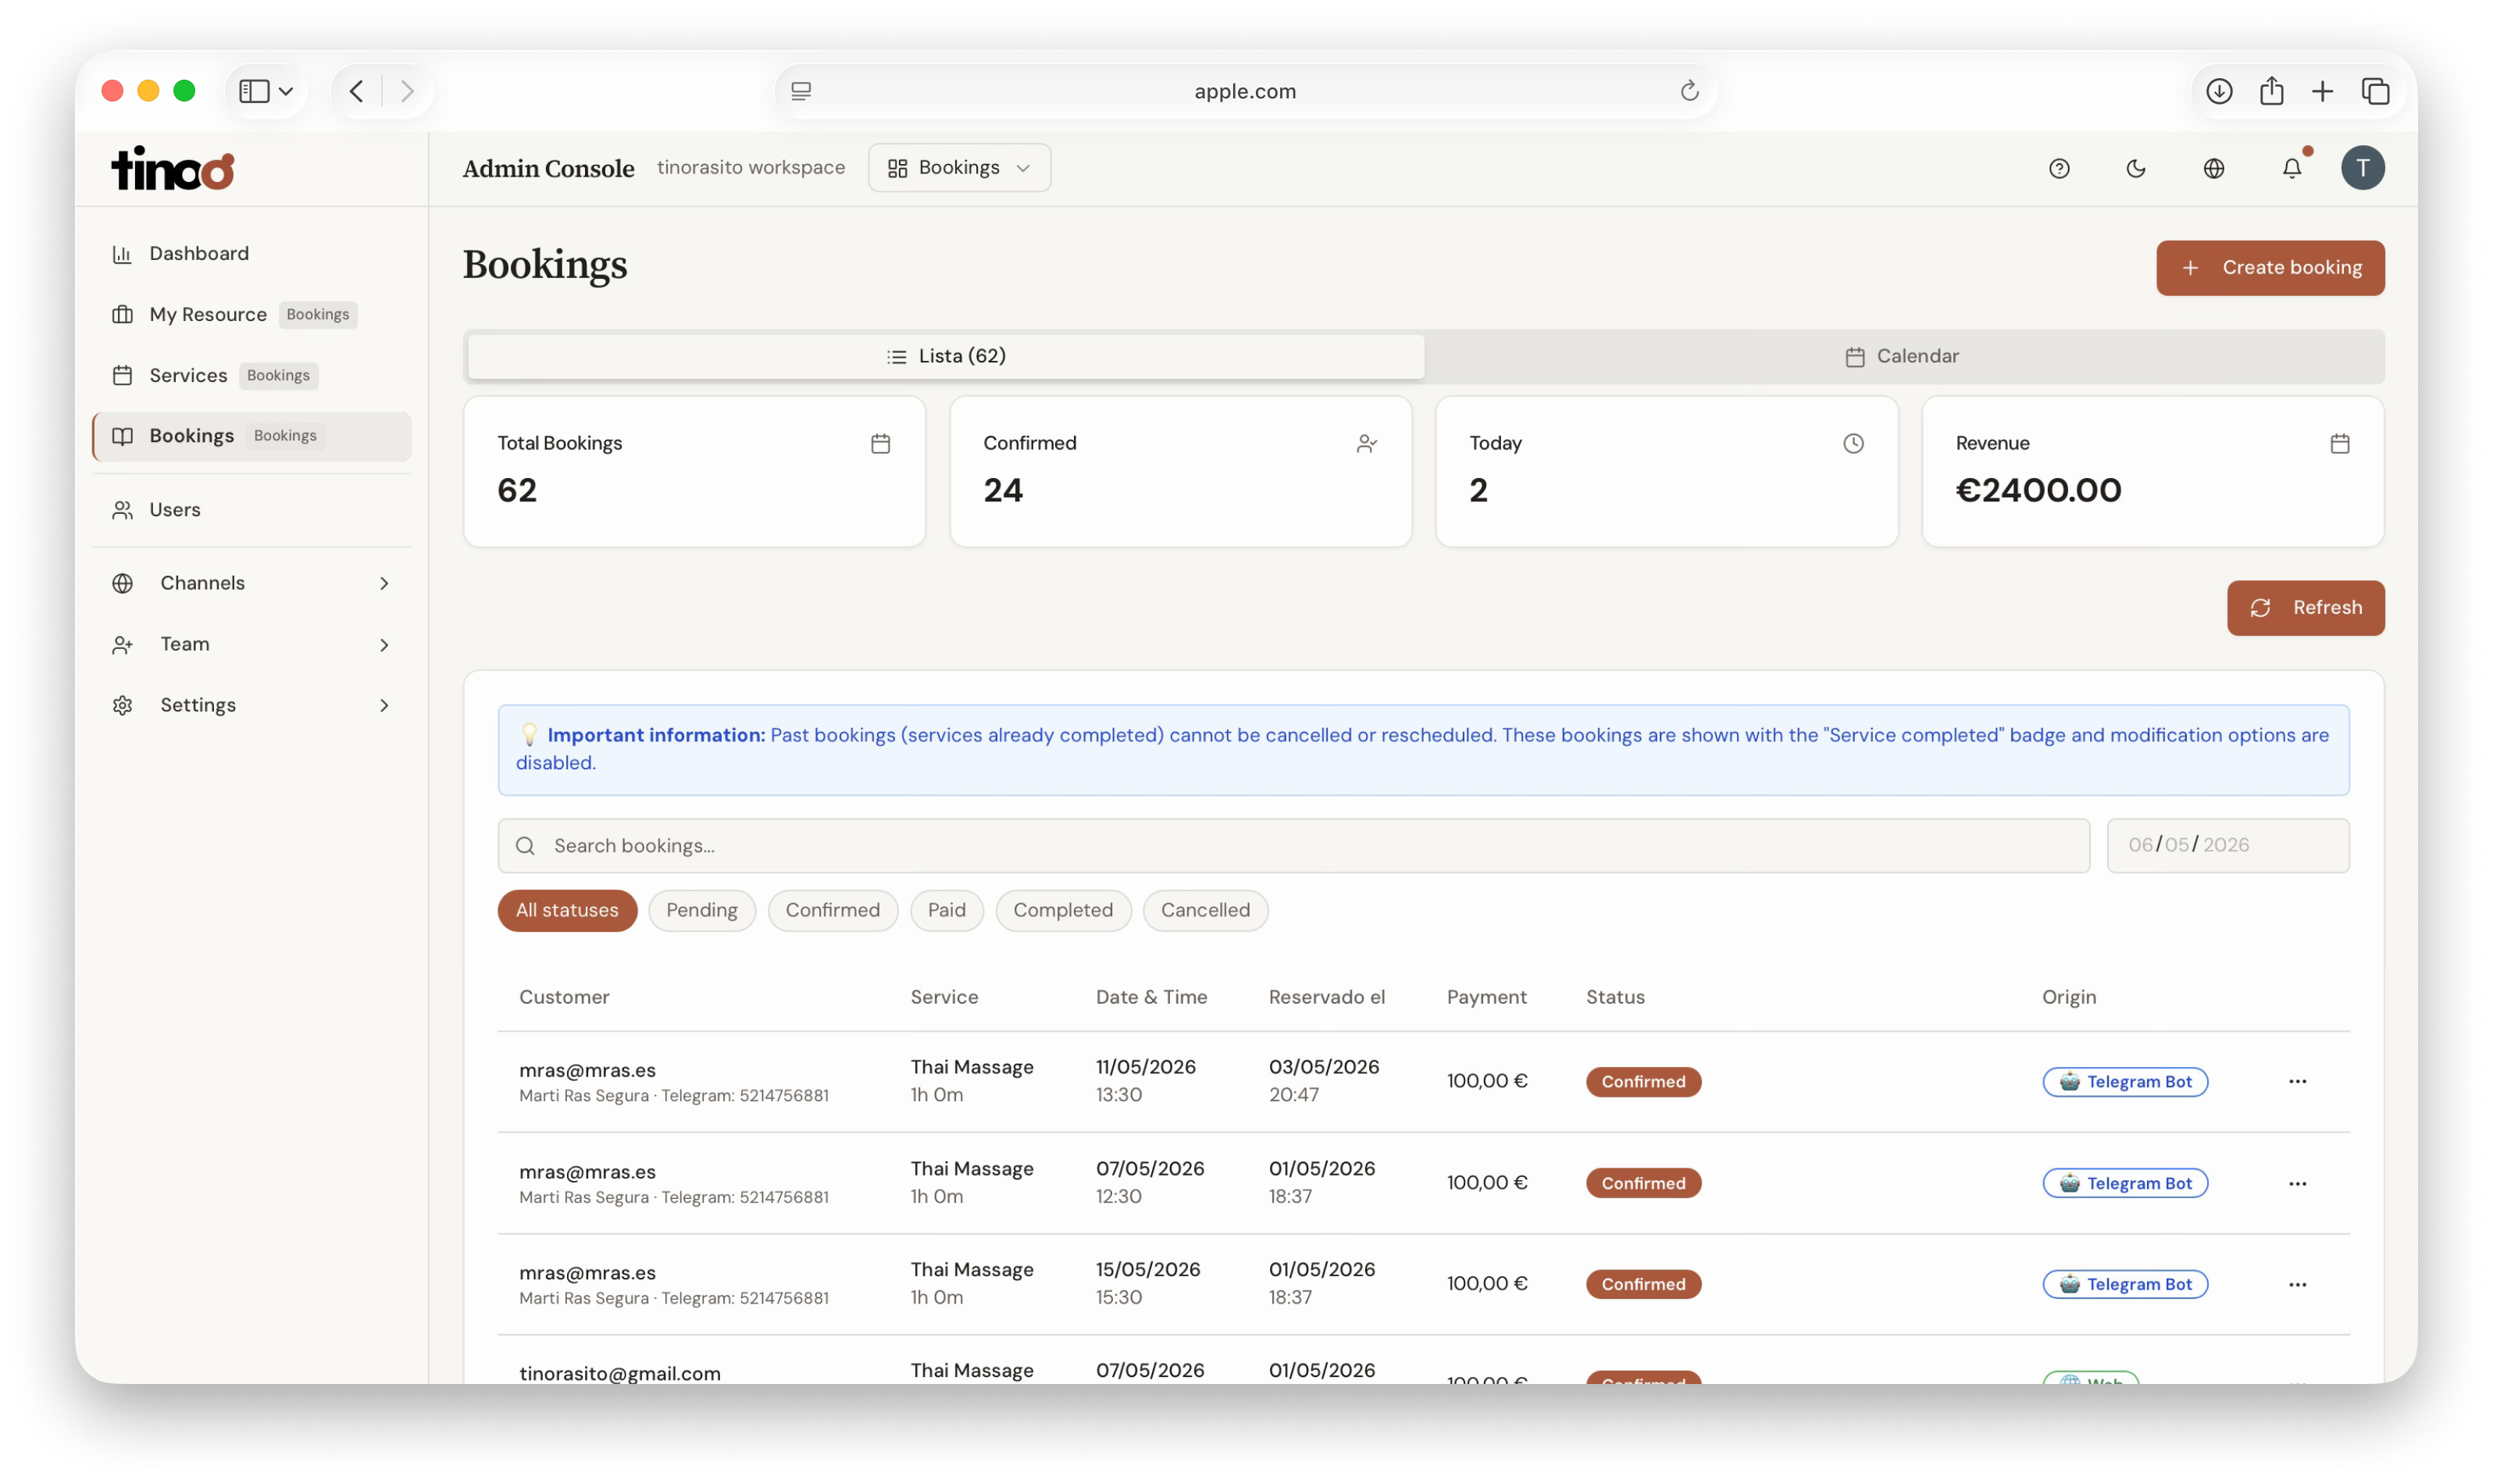Click the Reservado el column header
Screen dimensions: 2493x1484
click(x=1326, y=997)
